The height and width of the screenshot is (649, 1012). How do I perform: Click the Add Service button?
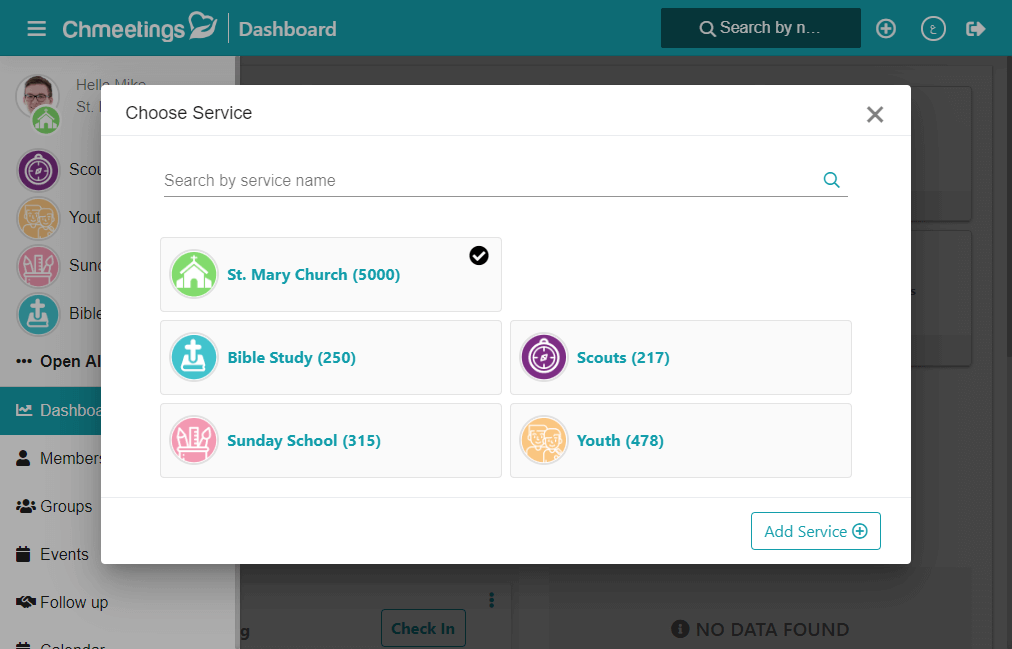816,531
